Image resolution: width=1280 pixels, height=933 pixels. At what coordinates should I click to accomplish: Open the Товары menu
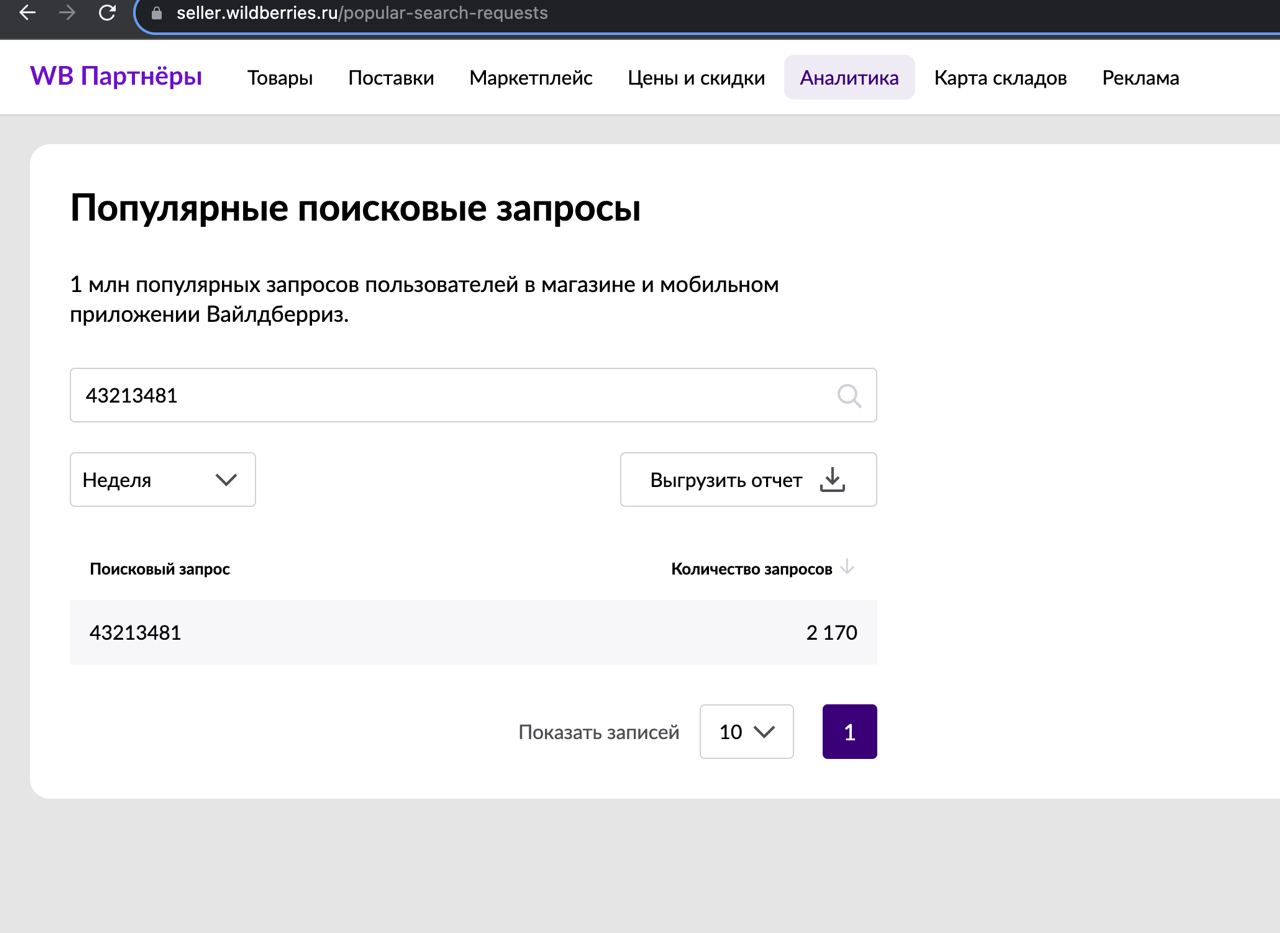click(280, 78)
